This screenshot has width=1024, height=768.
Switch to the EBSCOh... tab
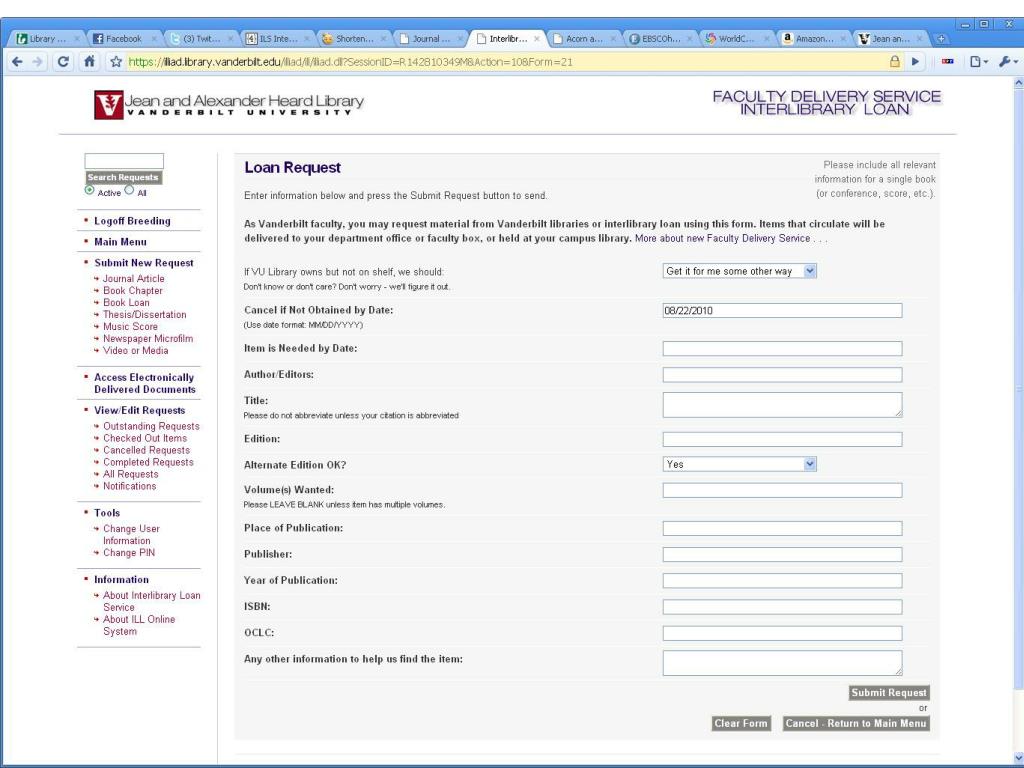[660, 39]
